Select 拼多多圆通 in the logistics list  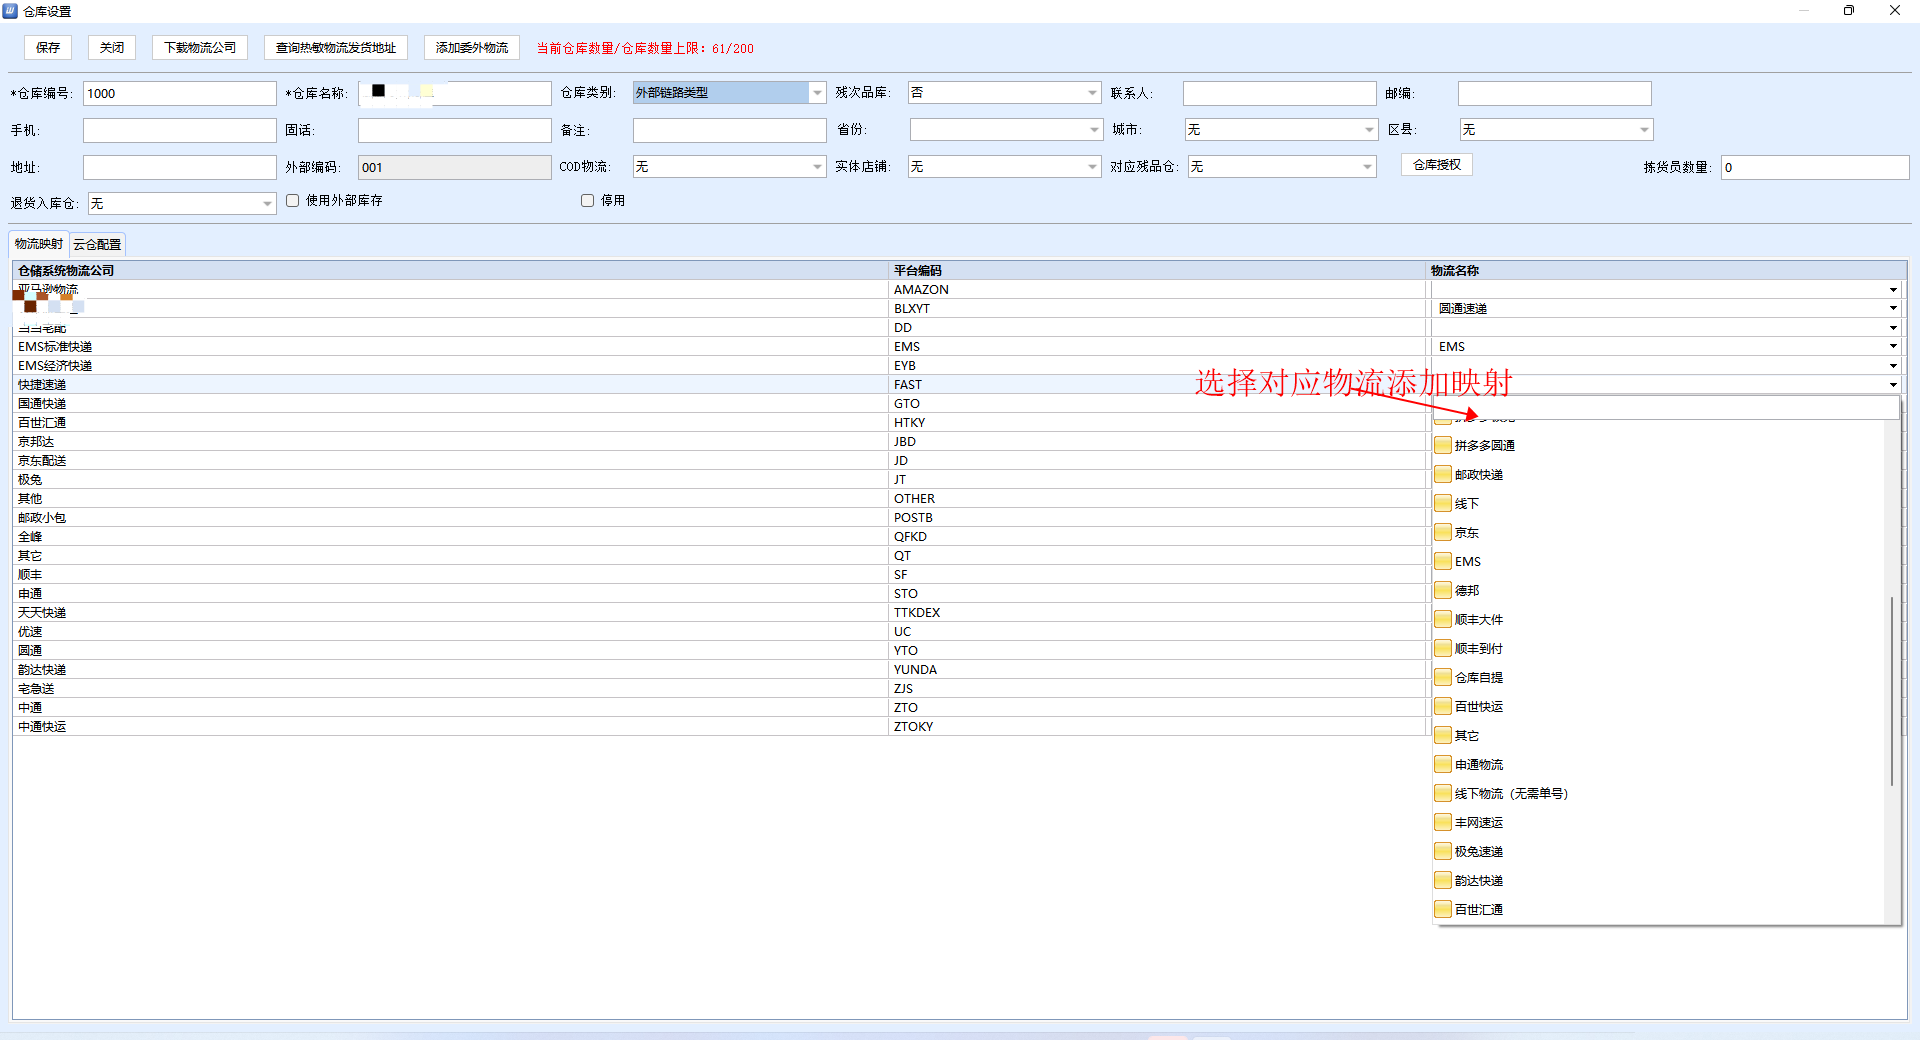(1484, 446)
